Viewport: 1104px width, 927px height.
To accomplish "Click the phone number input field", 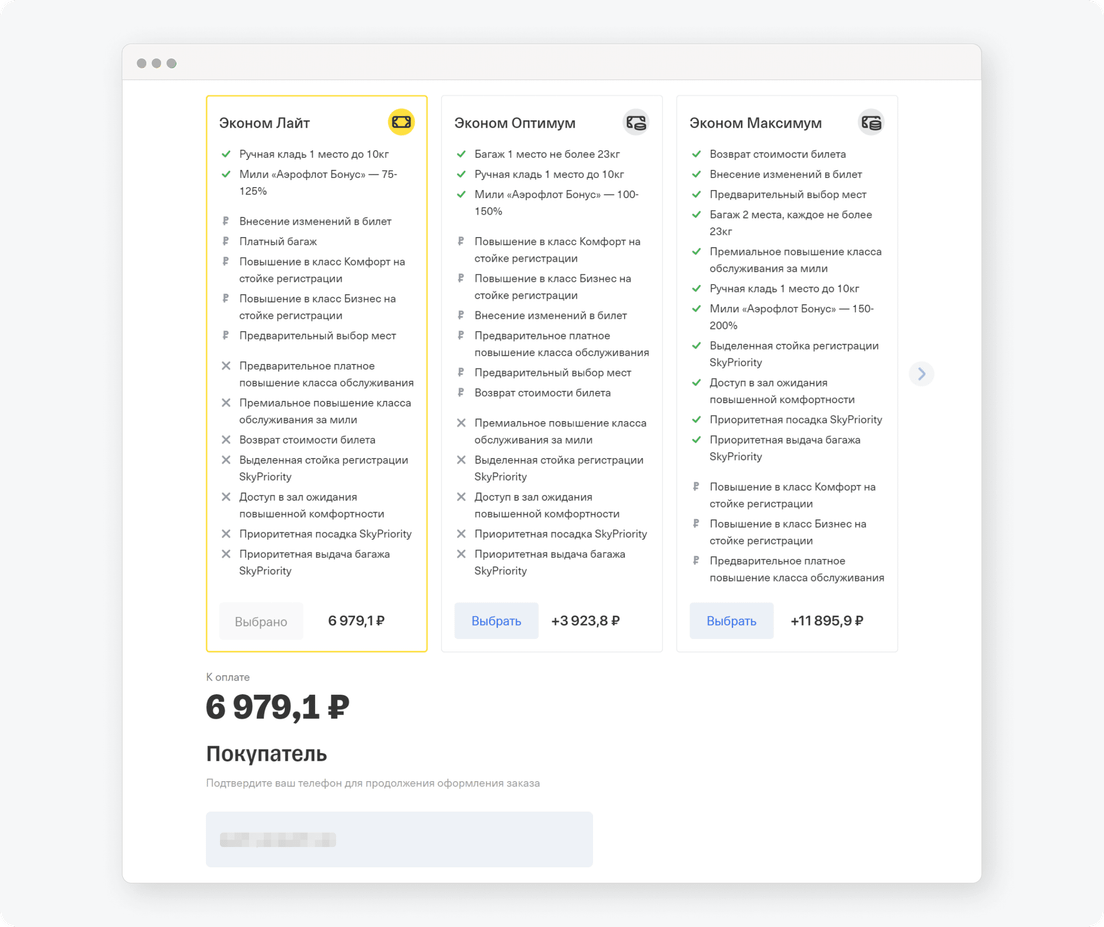I will click(x=399, y=839).
